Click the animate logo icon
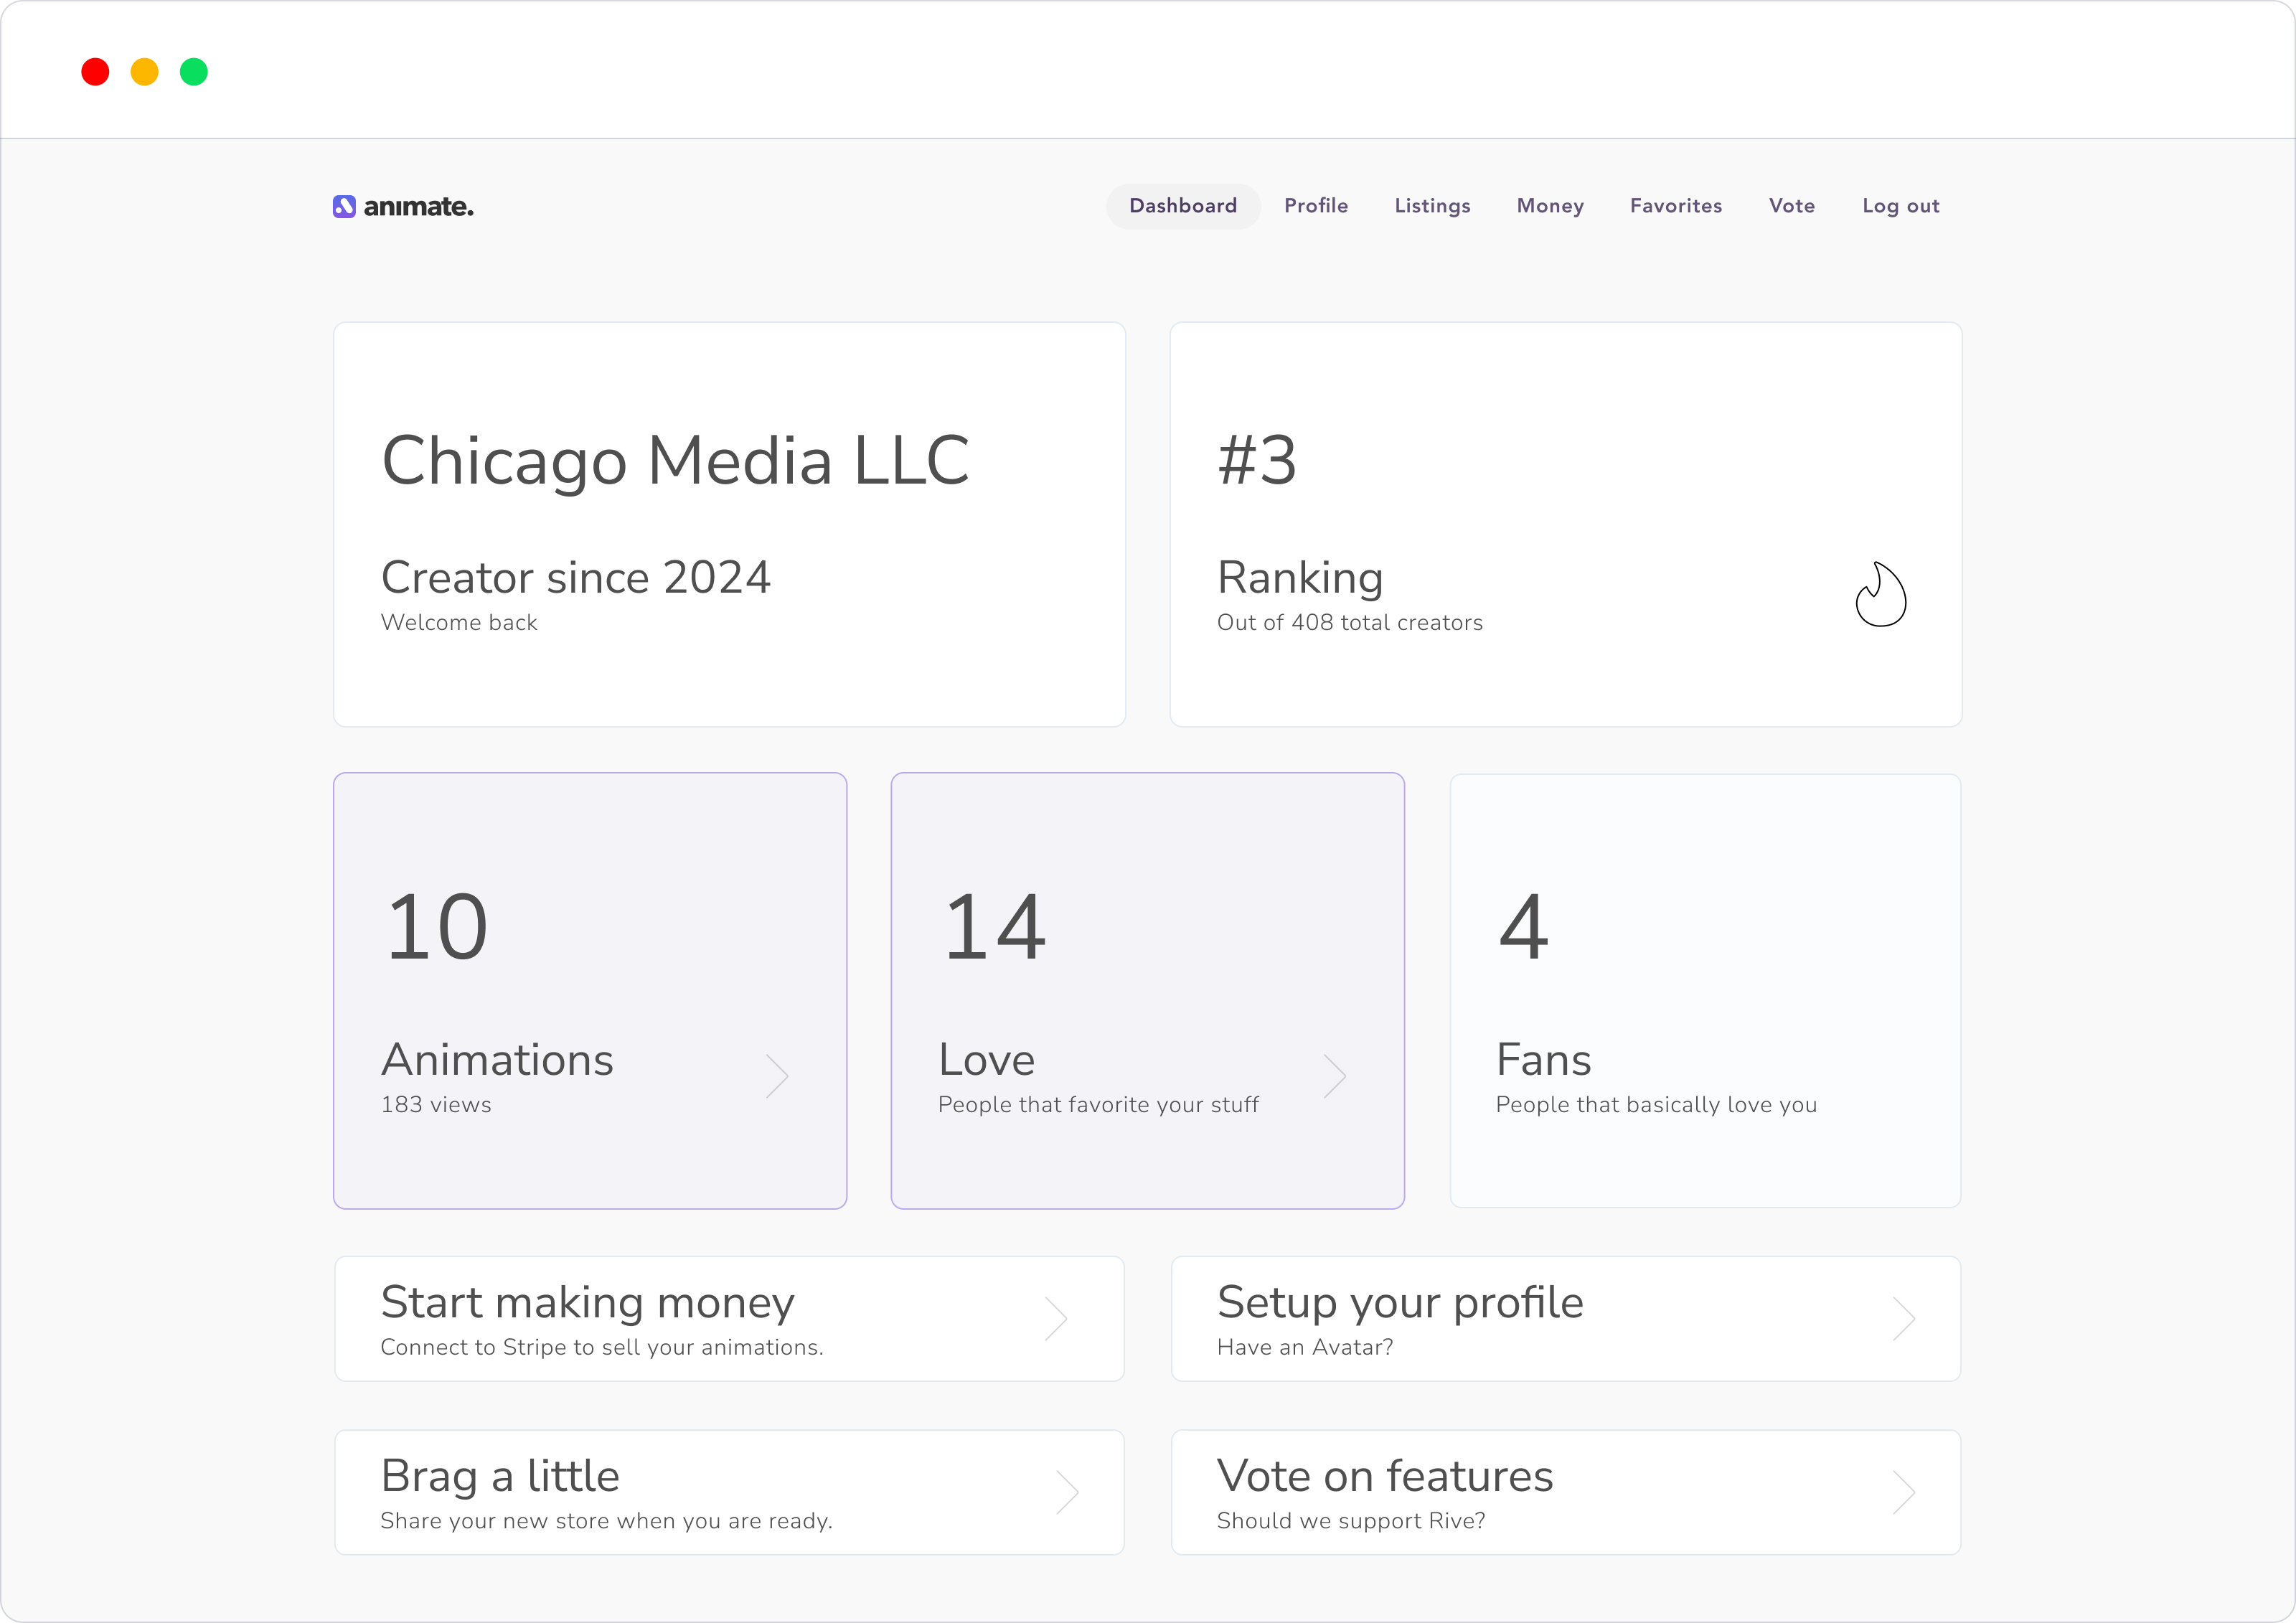 pyautogui.click(x=344, y=207)
